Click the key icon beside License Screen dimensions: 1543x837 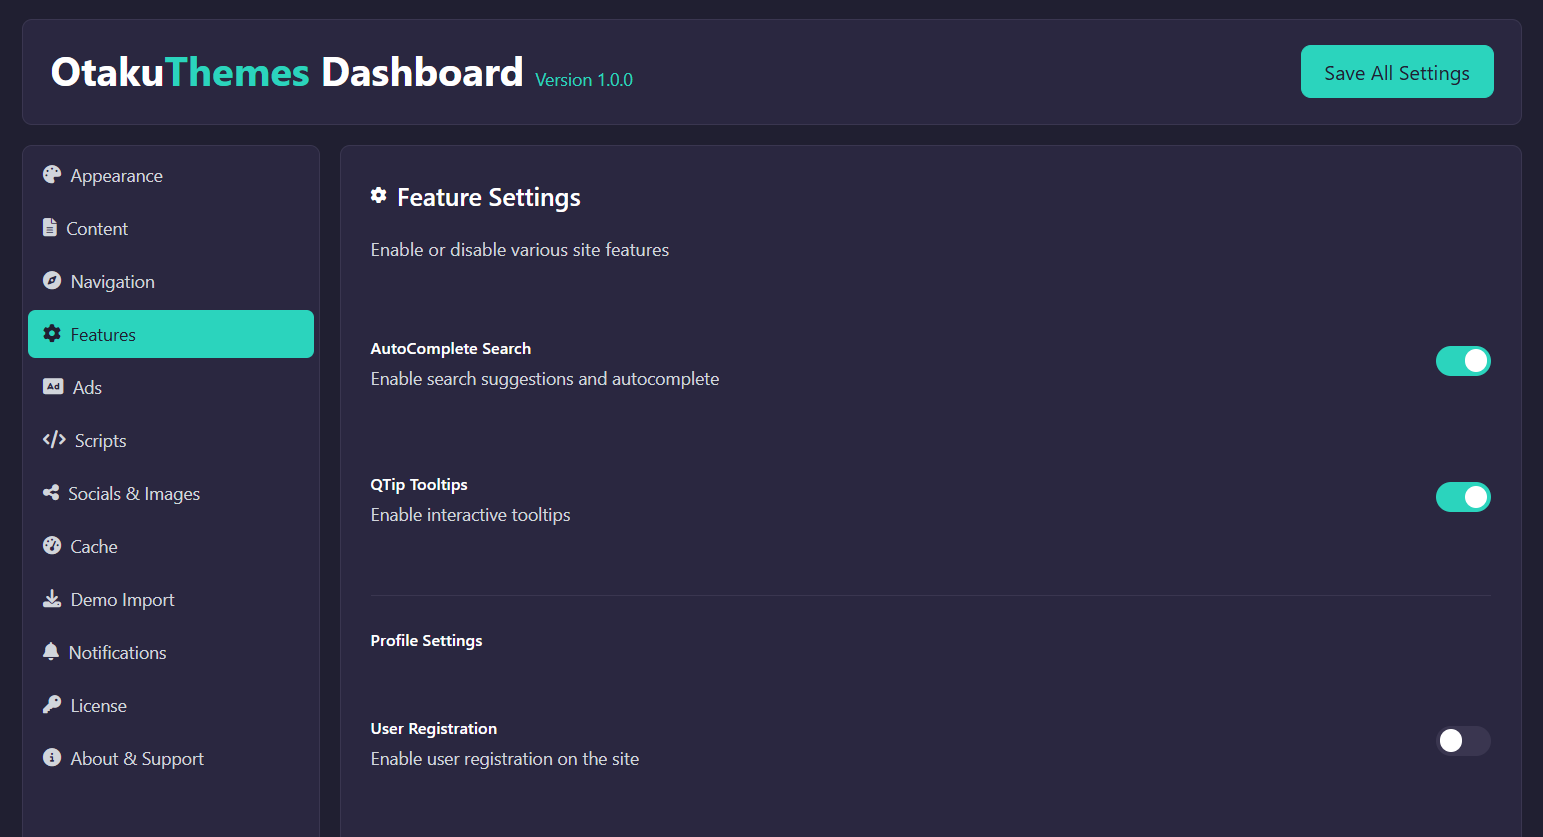(x=51, y=705)
